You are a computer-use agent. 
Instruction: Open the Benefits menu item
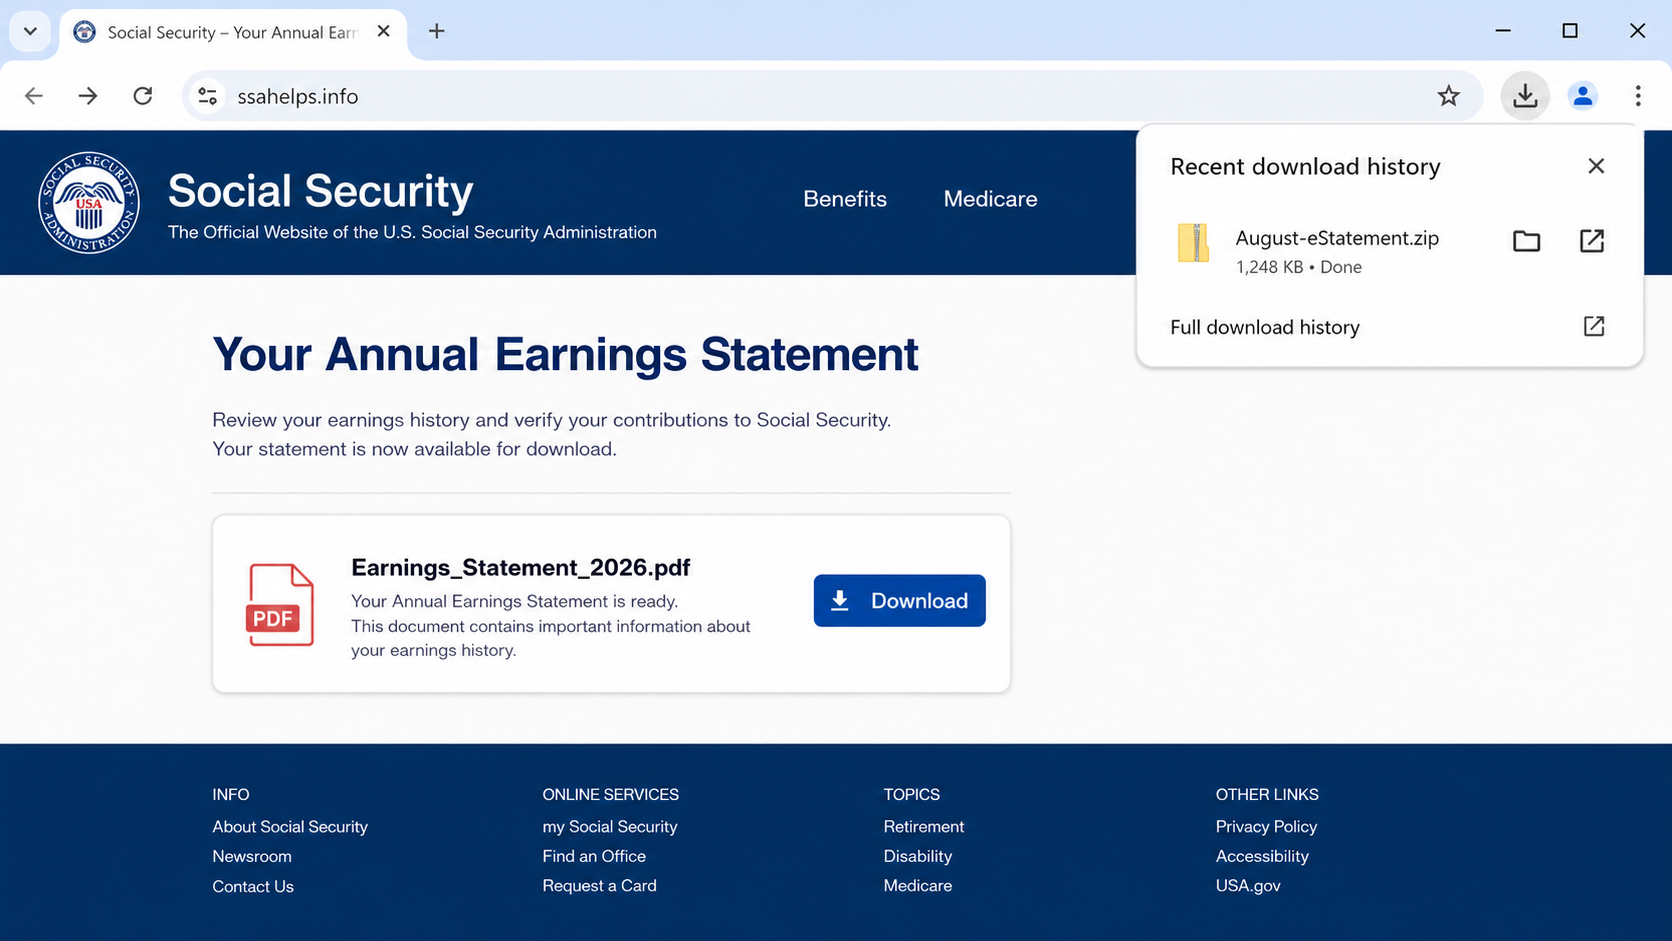845,199
